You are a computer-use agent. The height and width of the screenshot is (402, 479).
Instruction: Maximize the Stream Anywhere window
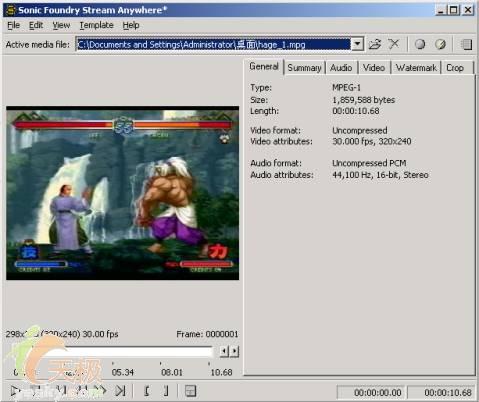pos(454,10)
